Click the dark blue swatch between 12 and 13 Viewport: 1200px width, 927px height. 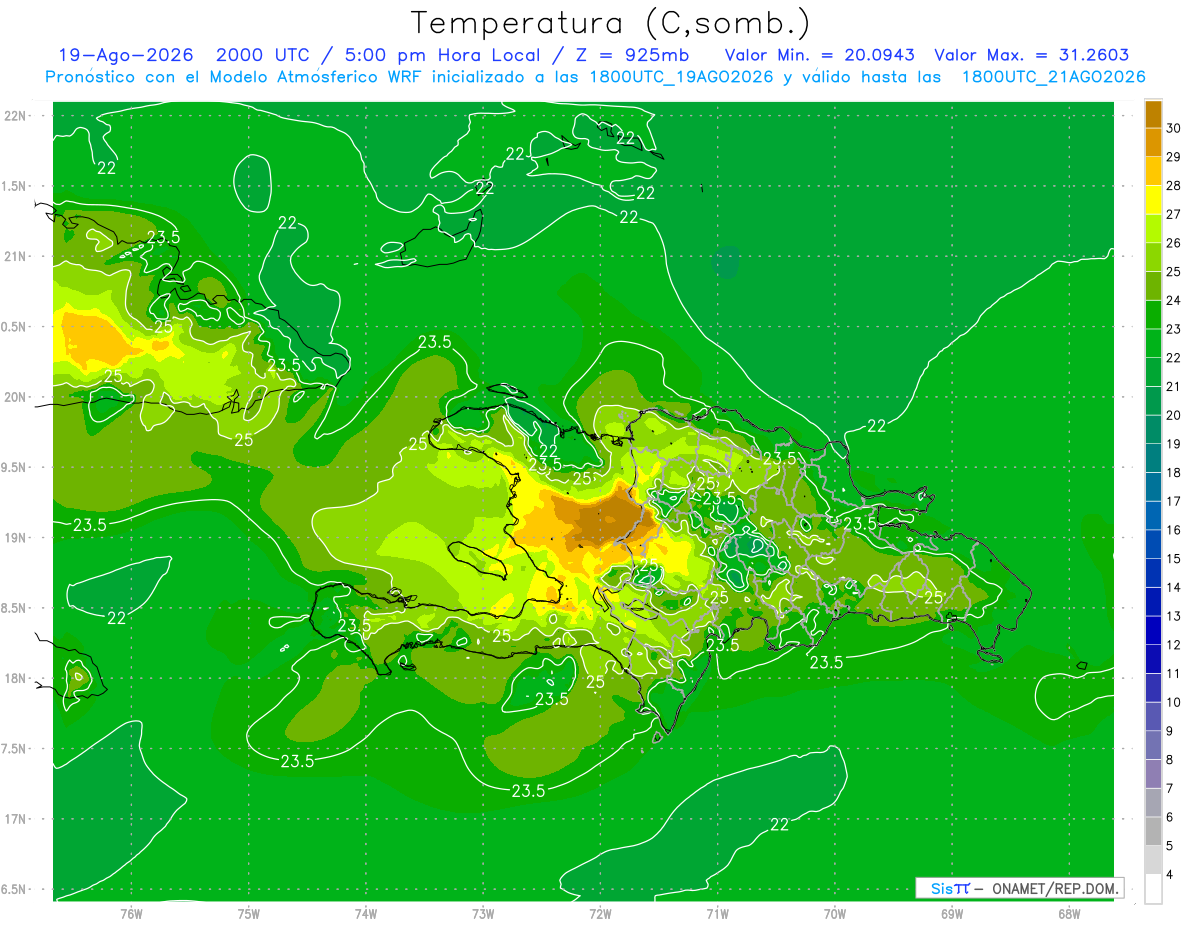[1153, 630]
